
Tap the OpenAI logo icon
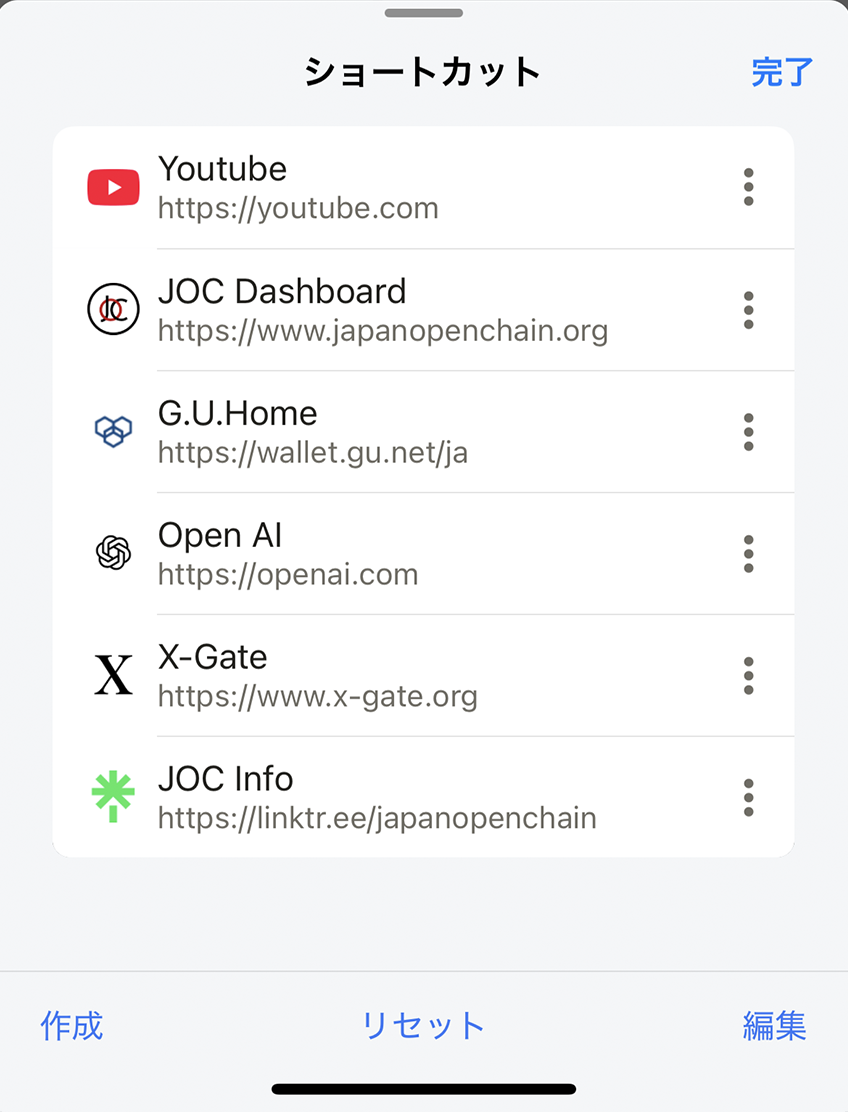click(113, 553)
